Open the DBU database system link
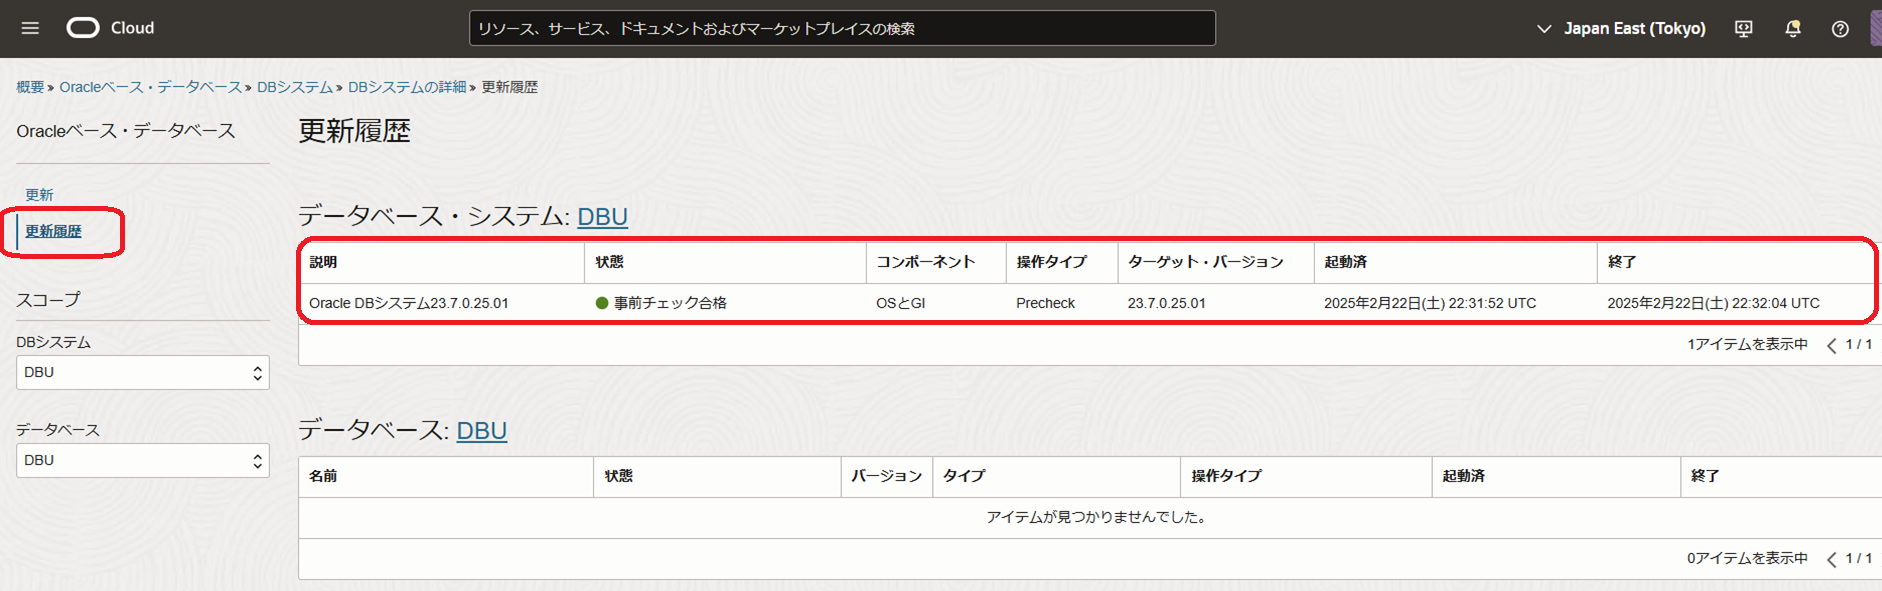This screenshot has width=1882, height=591. pyautogui.click(x=602, y=217)
